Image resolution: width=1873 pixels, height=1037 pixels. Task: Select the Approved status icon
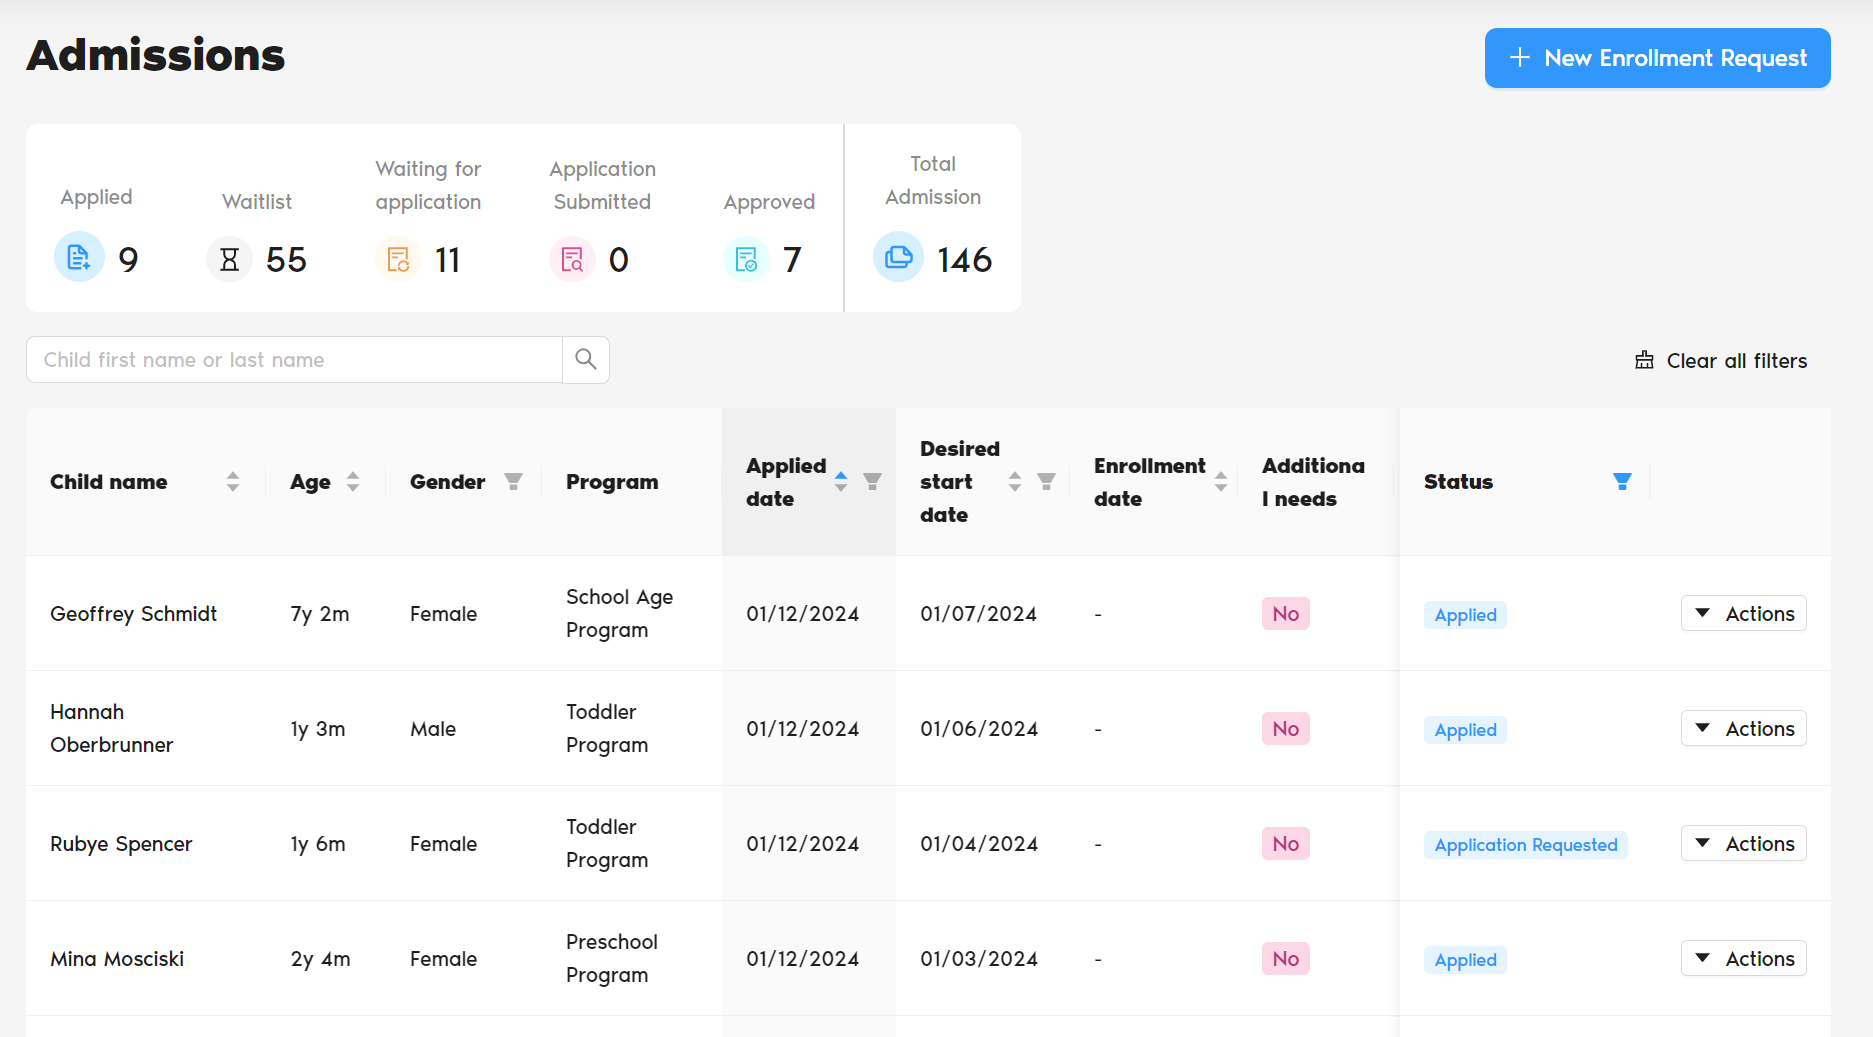click(x=745, y=258)
